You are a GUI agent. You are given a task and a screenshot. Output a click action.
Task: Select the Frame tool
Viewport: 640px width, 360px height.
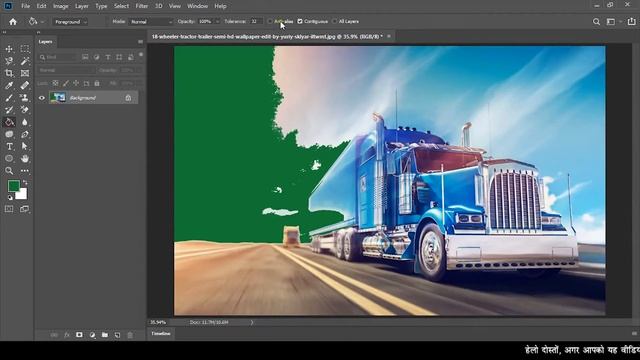[x=25, y=73]
